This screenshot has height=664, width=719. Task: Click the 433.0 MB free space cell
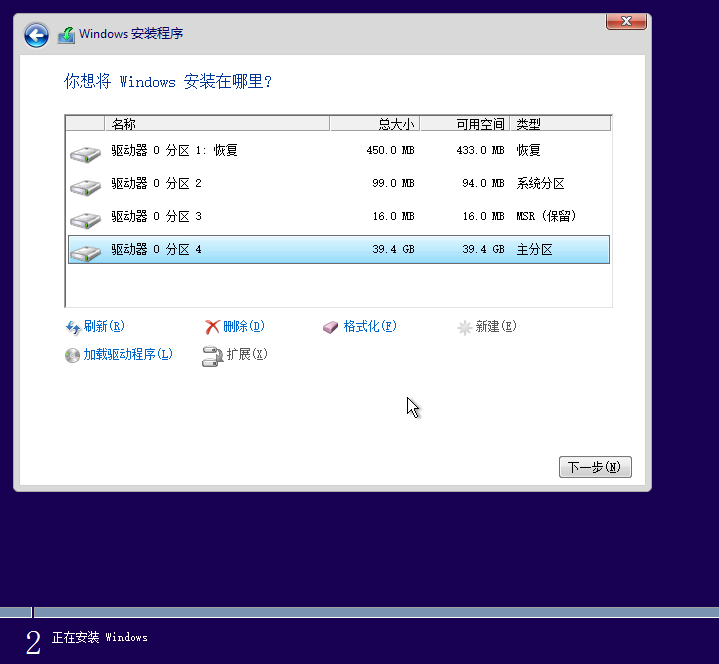tap(481, 150)
